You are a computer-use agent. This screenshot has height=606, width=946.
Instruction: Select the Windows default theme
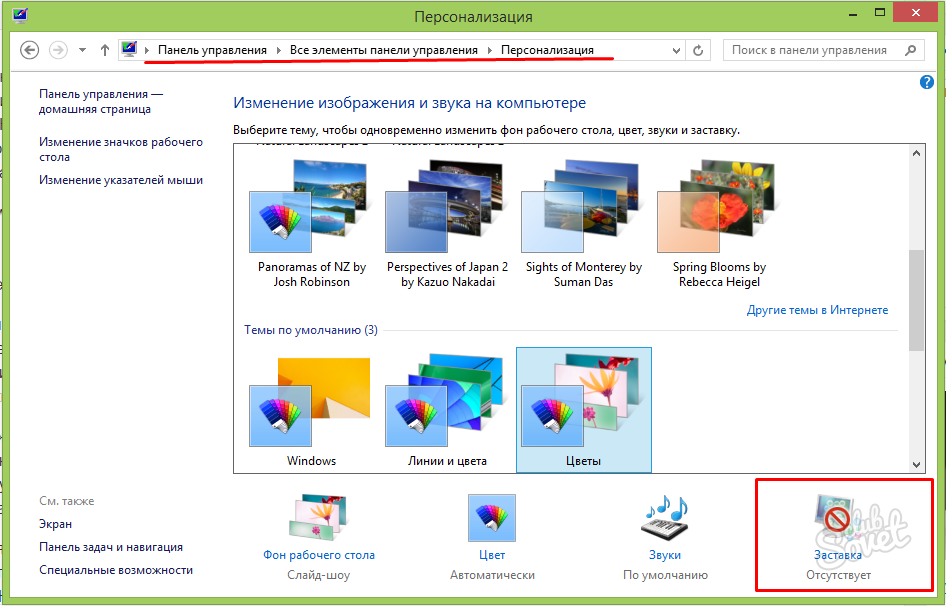coord(310,410)
